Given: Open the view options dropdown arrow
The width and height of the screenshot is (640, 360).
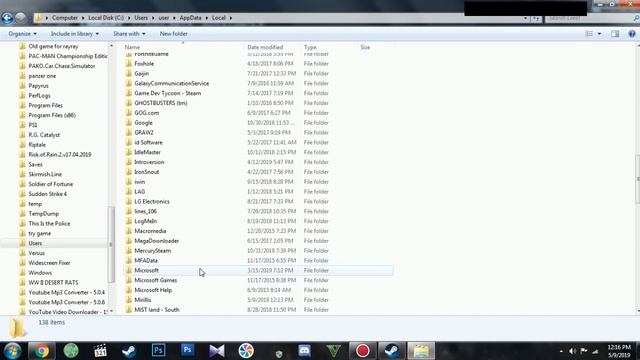Looking at the screenshot, I should pos(599,34).
